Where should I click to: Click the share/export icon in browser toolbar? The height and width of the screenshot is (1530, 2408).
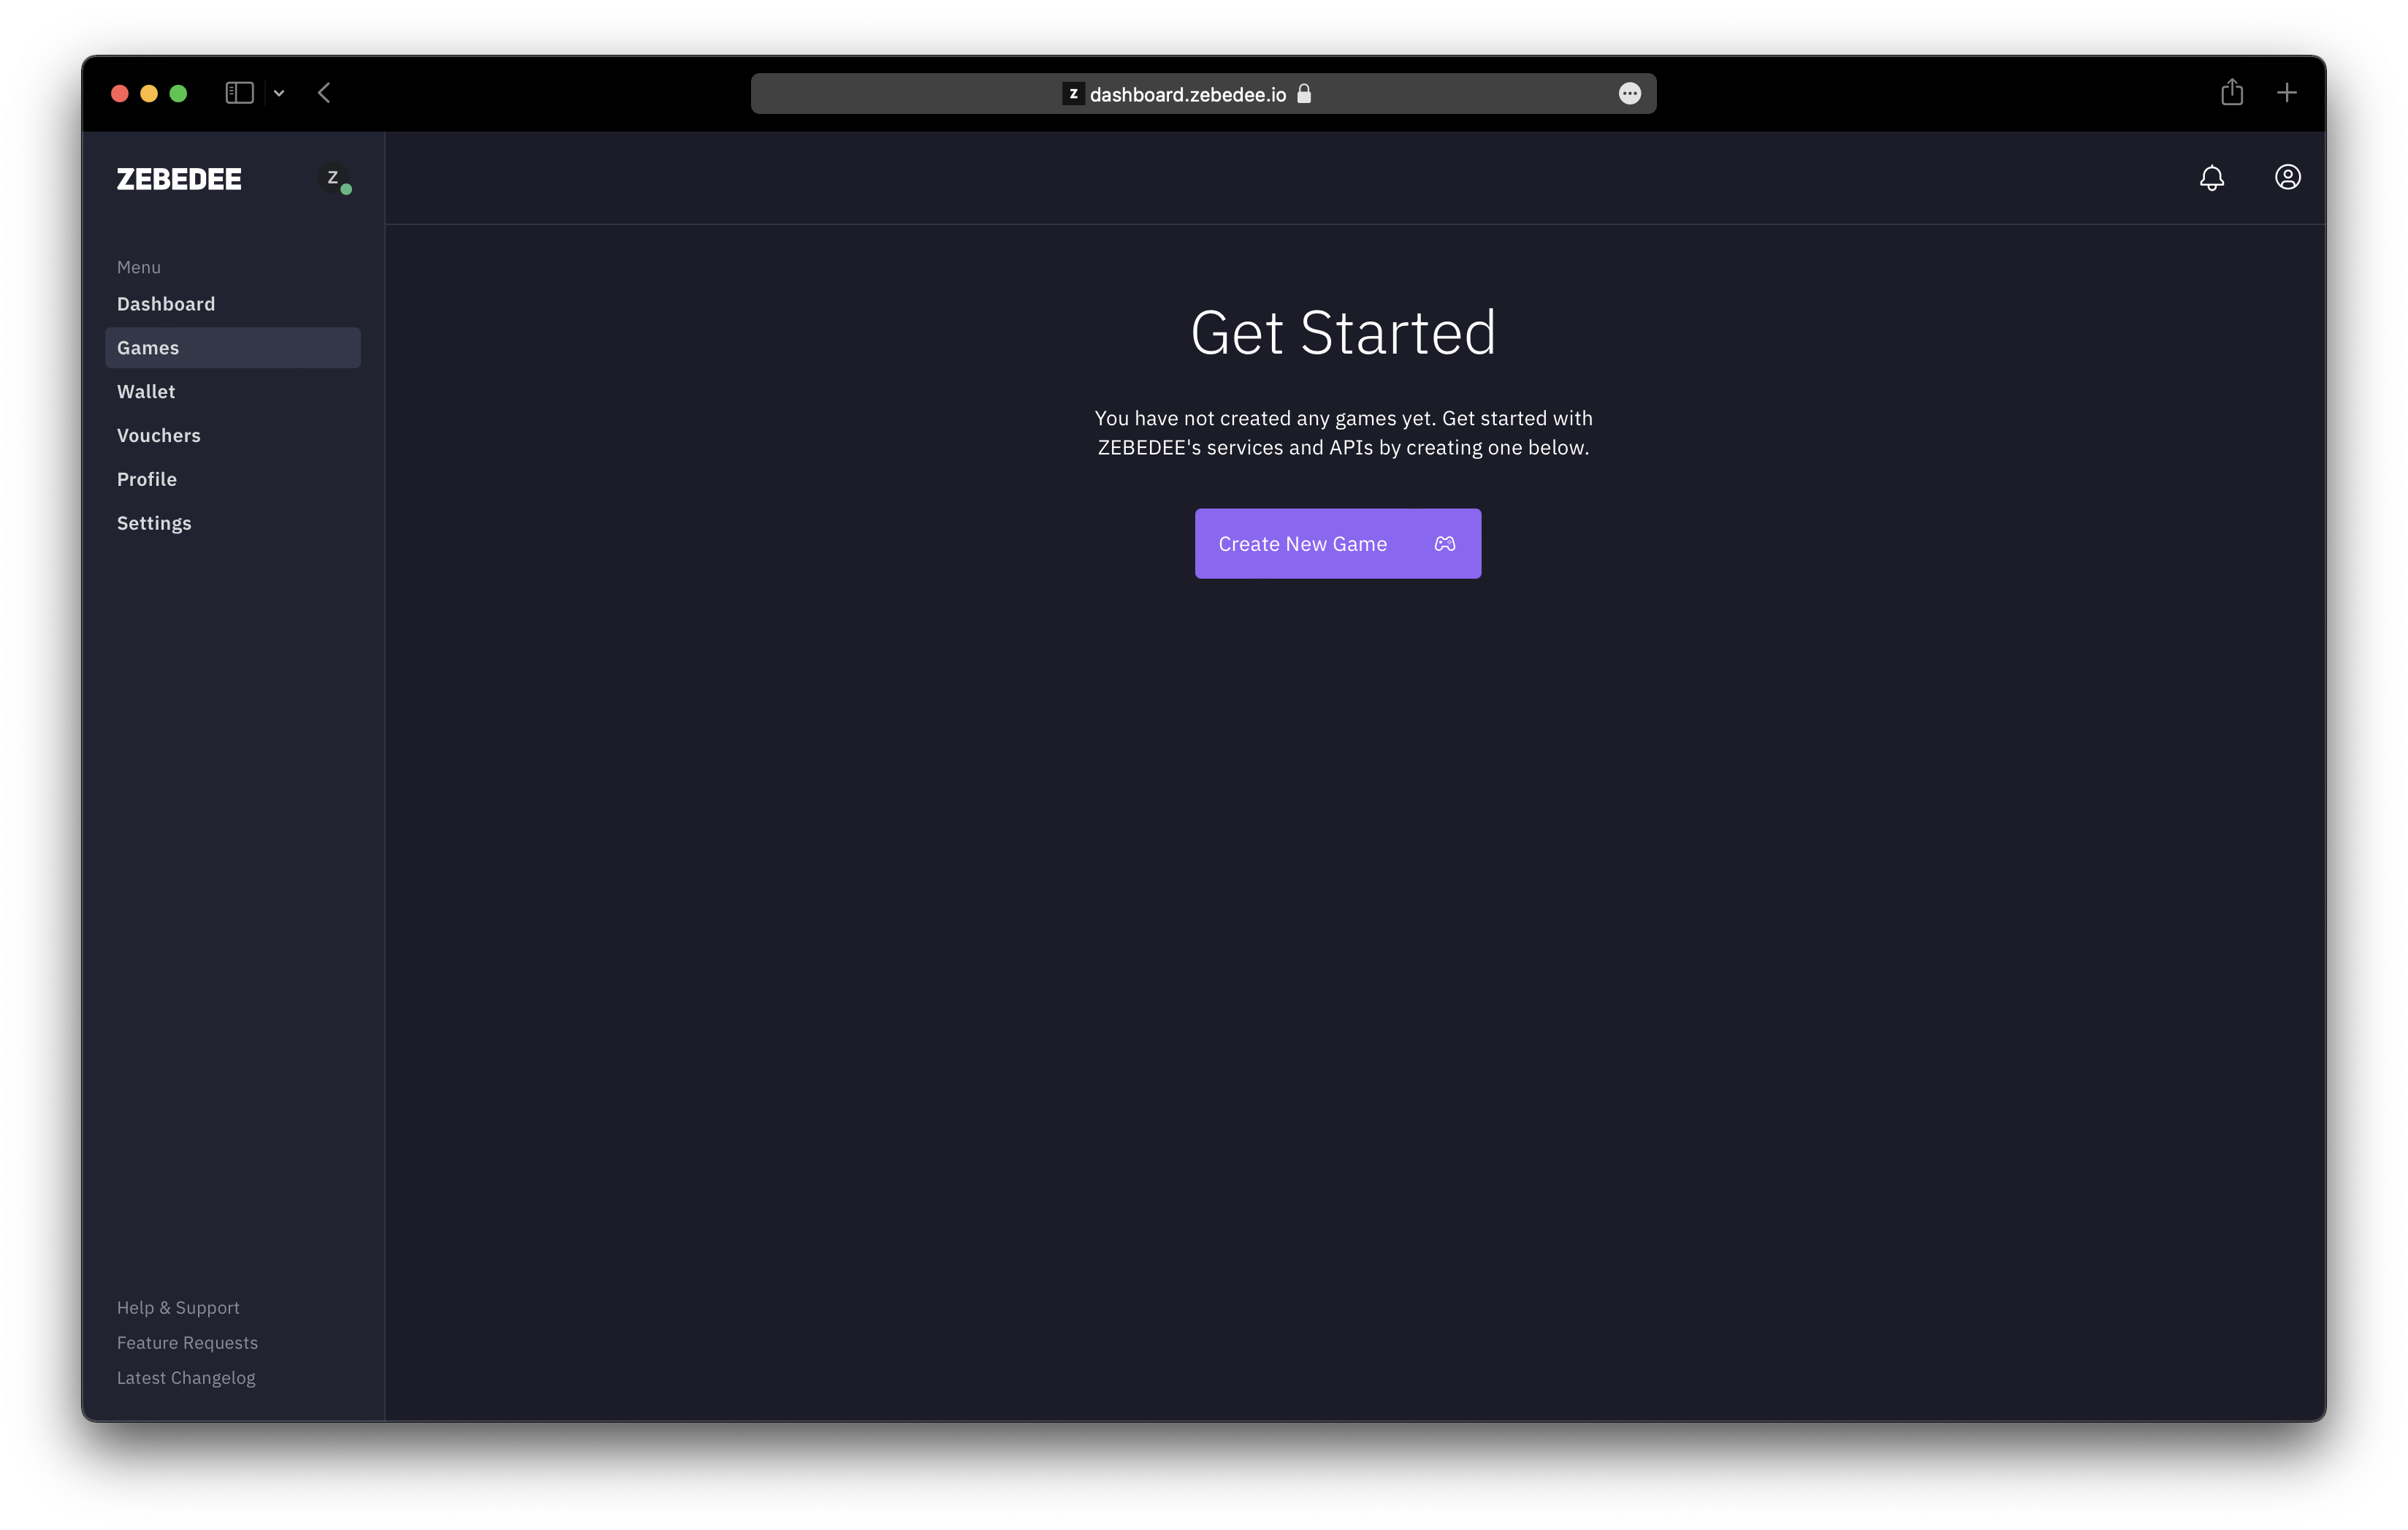[2229, 93]
